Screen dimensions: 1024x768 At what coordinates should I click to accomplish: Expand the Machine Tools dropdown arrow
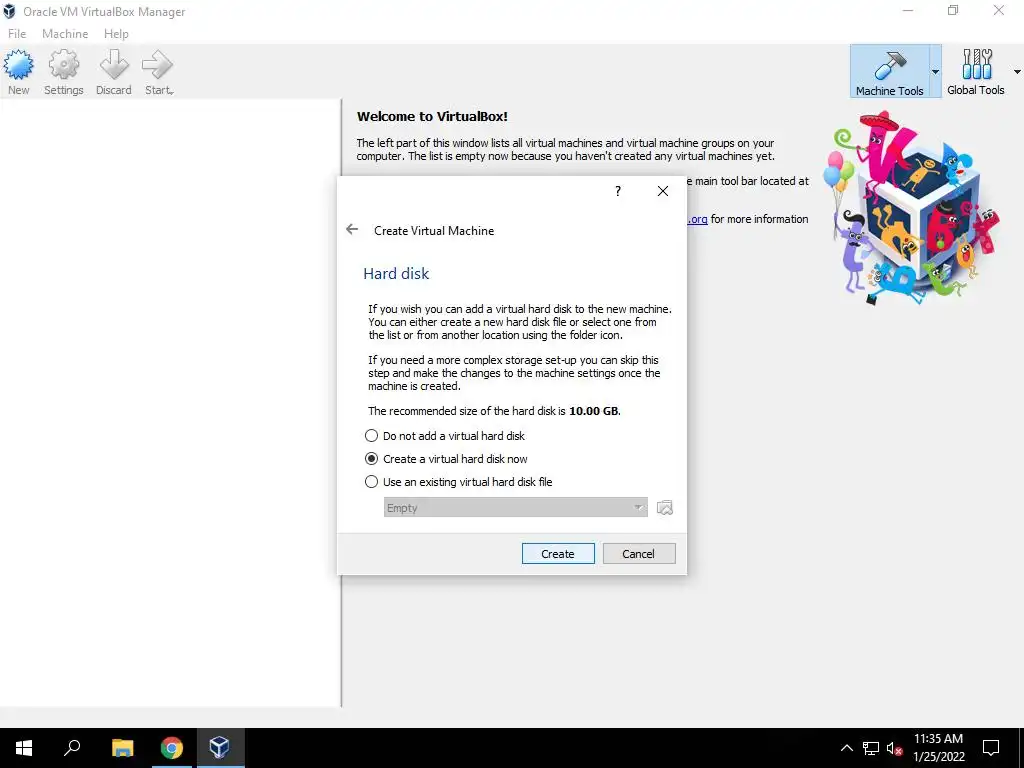coord(935,72)
